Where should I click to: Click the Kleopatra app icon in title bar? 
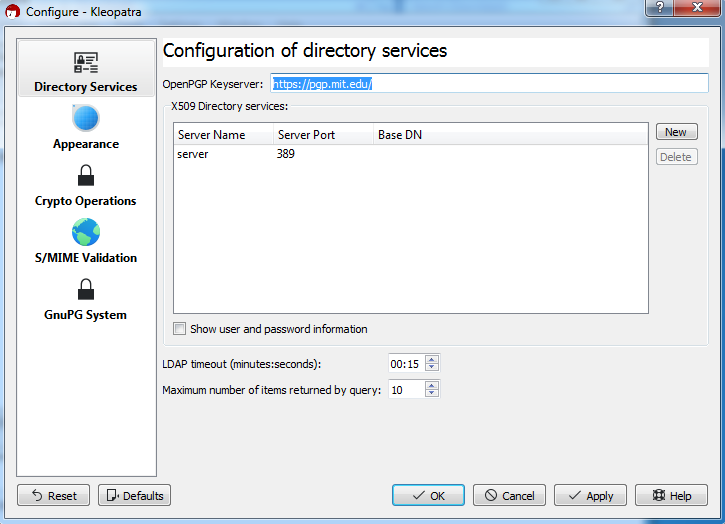(x=13, y=12)
